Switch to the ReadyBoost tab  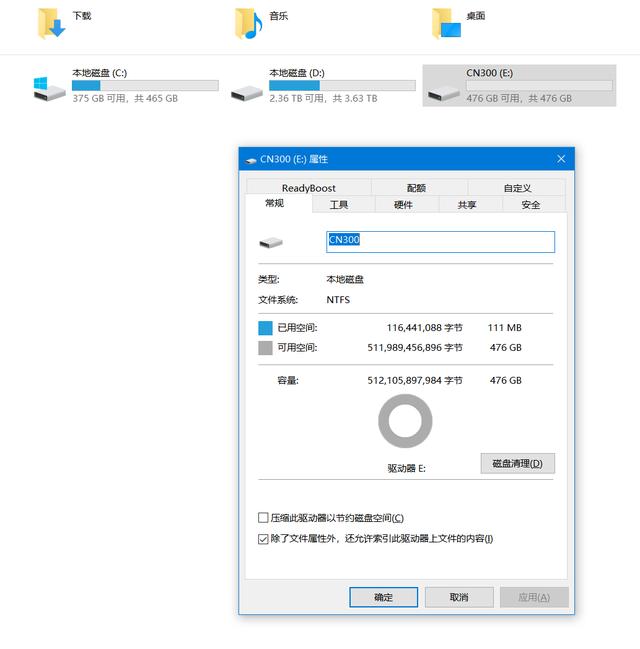coord(308,188)
